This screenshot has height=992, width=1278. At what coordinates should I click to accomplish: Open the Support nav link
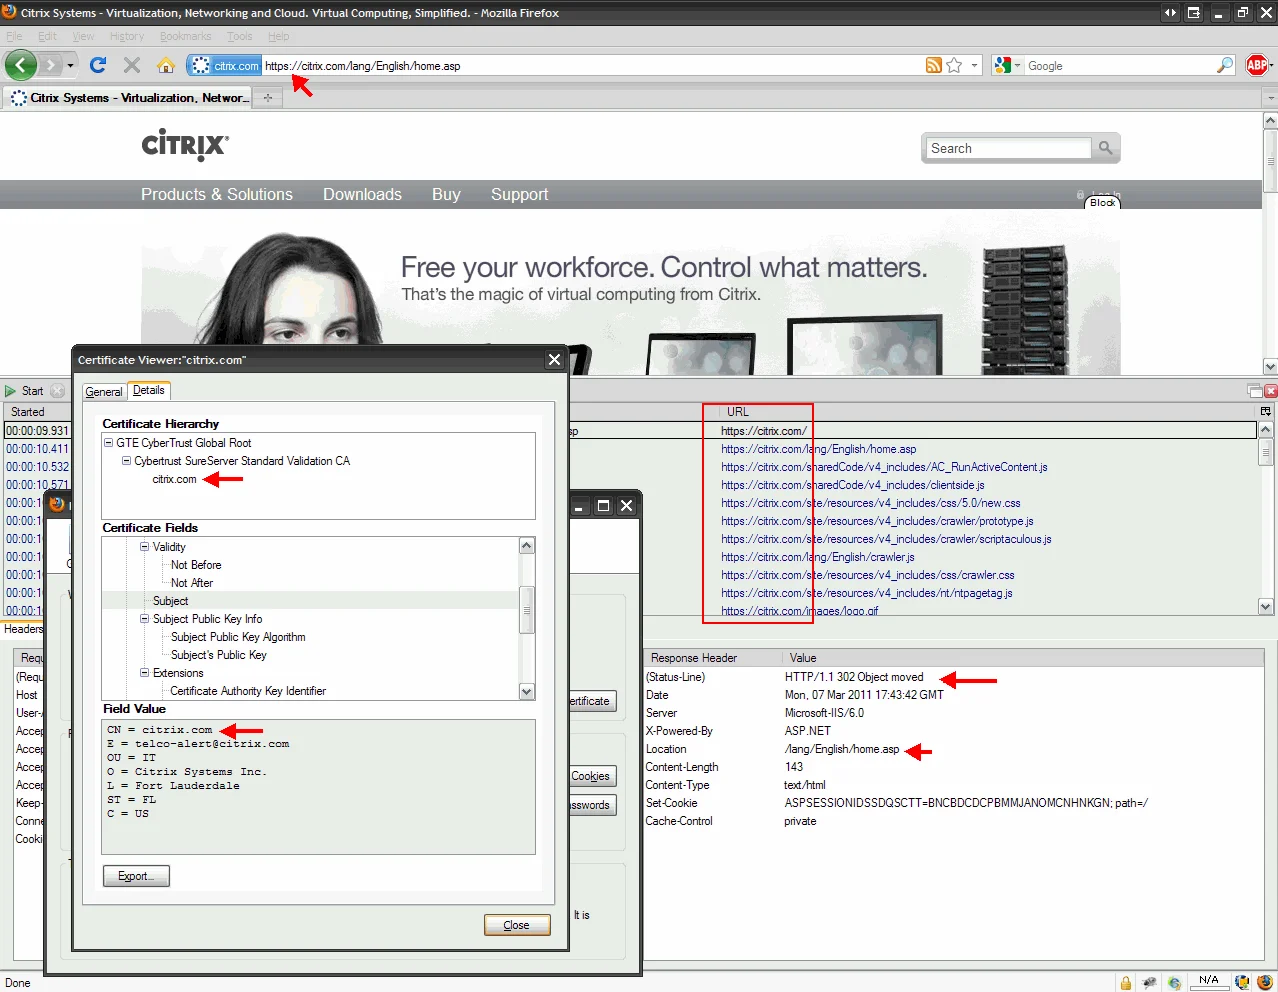(519, 195)
